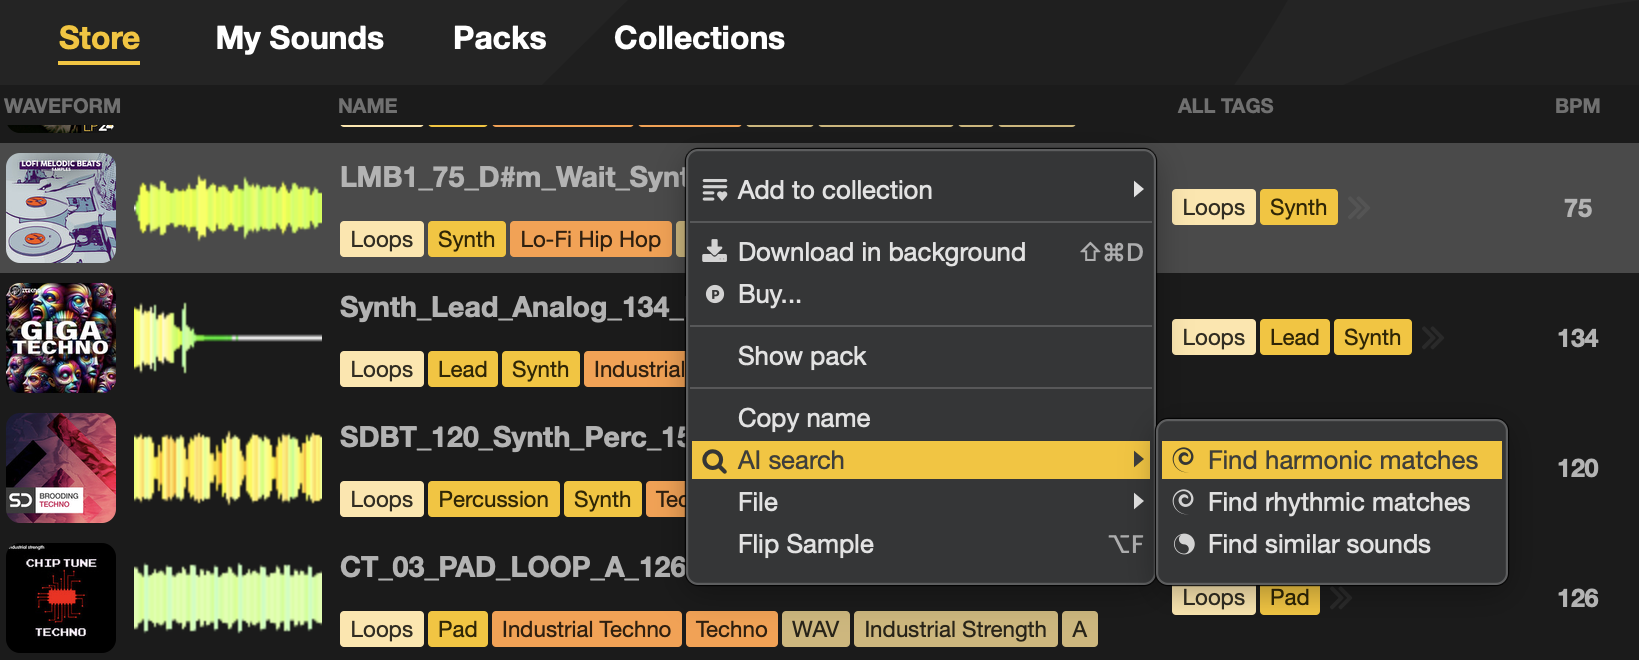The image size is (1639, 660).
Task: Choose Show pack from context menu
Action: 921,356
